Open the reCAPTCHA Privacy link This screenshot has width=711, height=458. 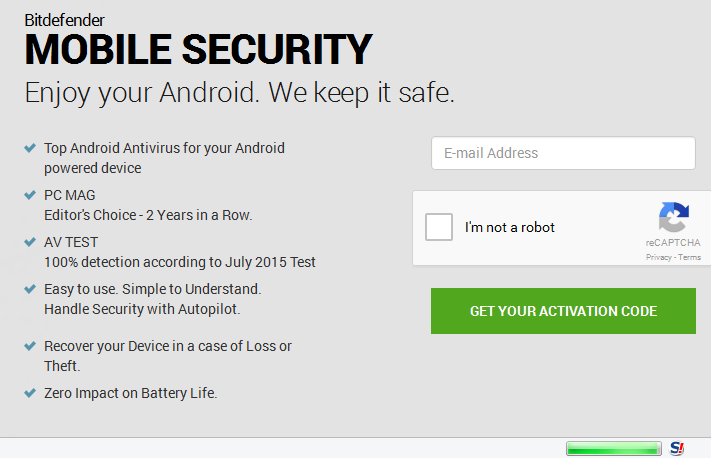click(658, 257)
